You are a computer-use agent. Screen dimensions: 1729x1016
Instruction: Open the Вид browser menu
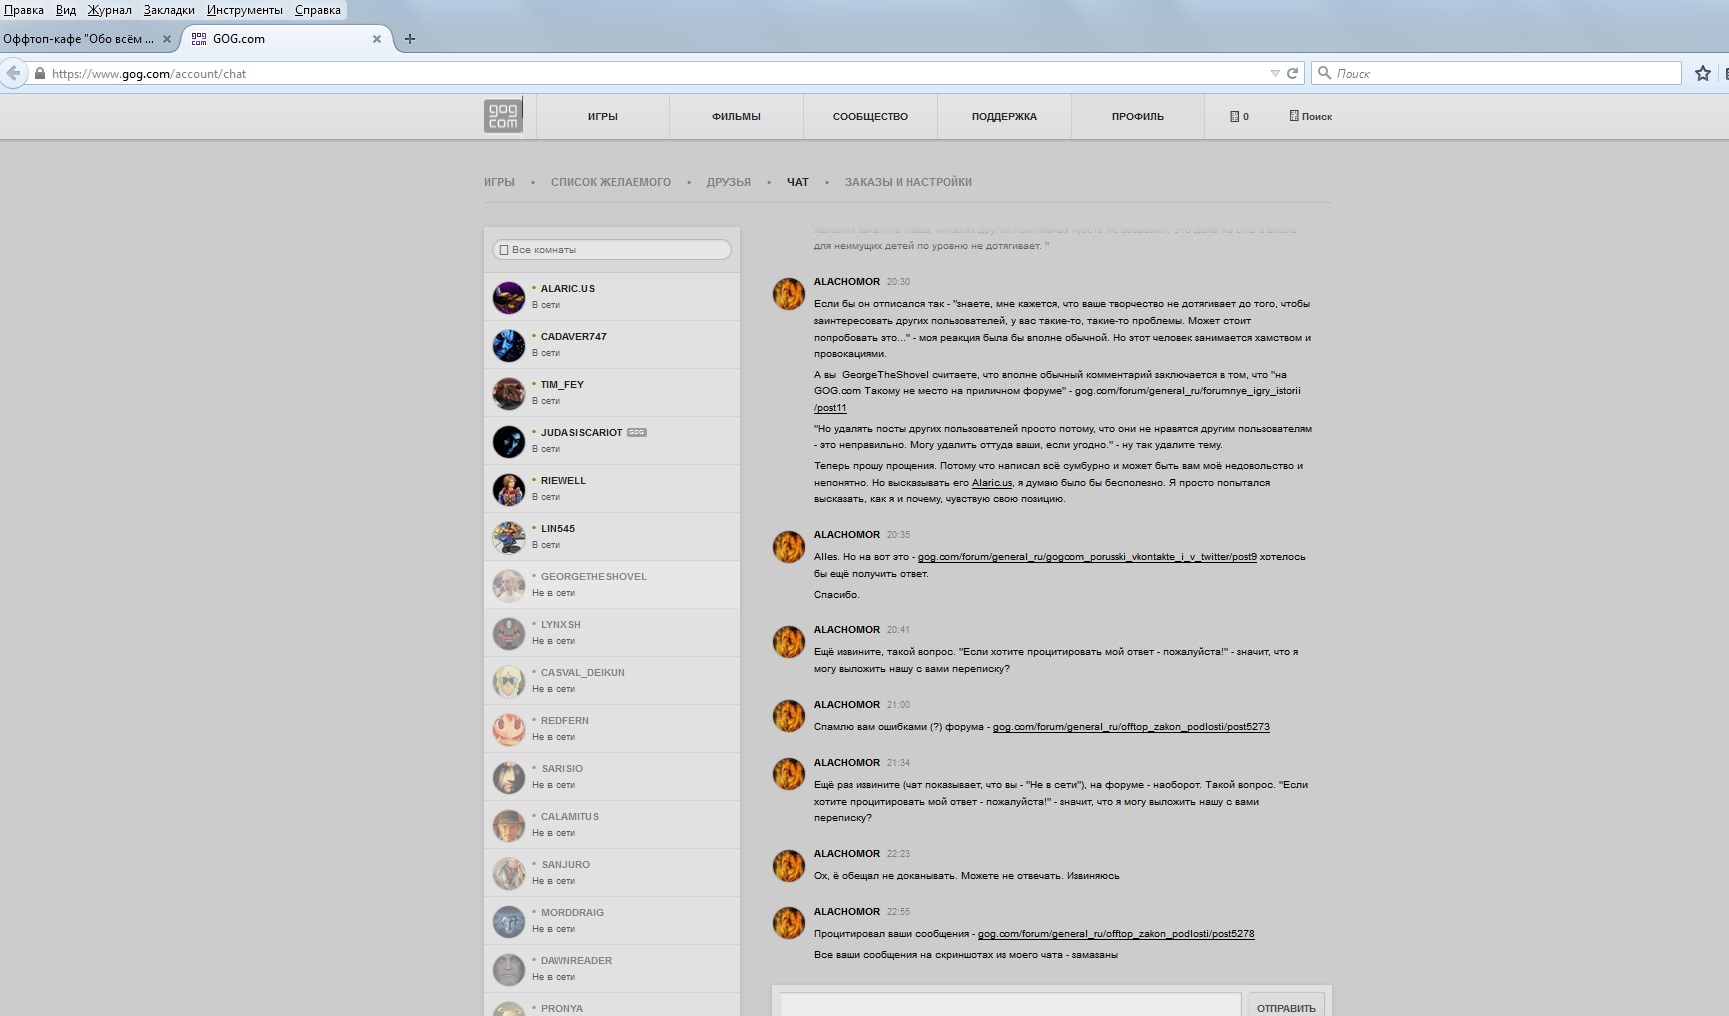coord(66,10)
